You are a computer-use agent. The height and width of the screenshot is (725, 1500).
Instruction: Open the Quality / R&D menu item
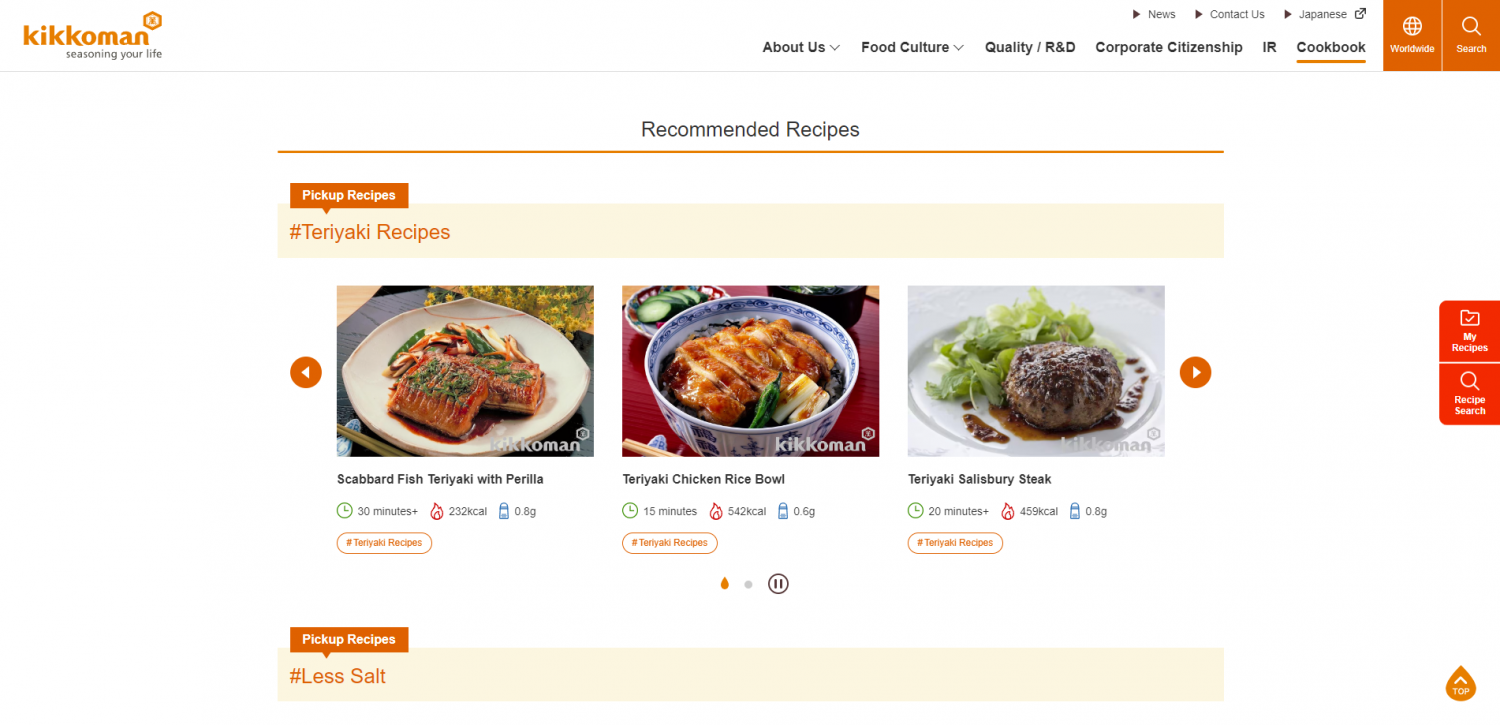1030,47
